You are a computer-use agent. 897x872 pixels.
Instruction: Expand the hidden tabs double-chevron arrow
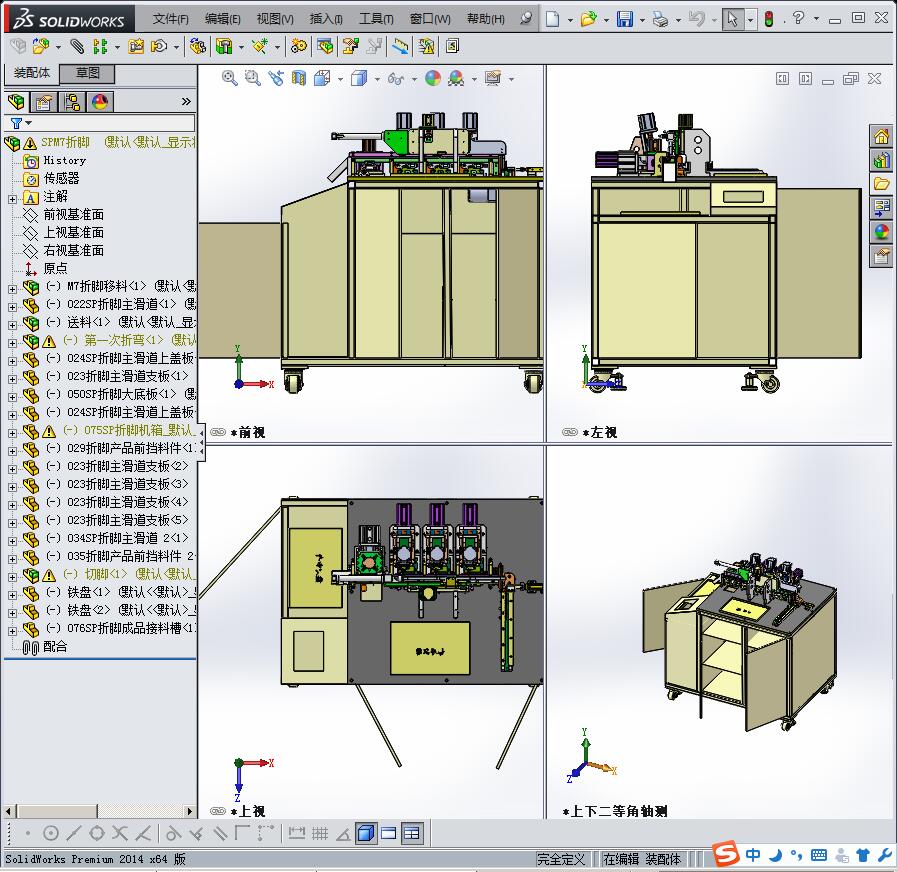[x=186, y=102]
